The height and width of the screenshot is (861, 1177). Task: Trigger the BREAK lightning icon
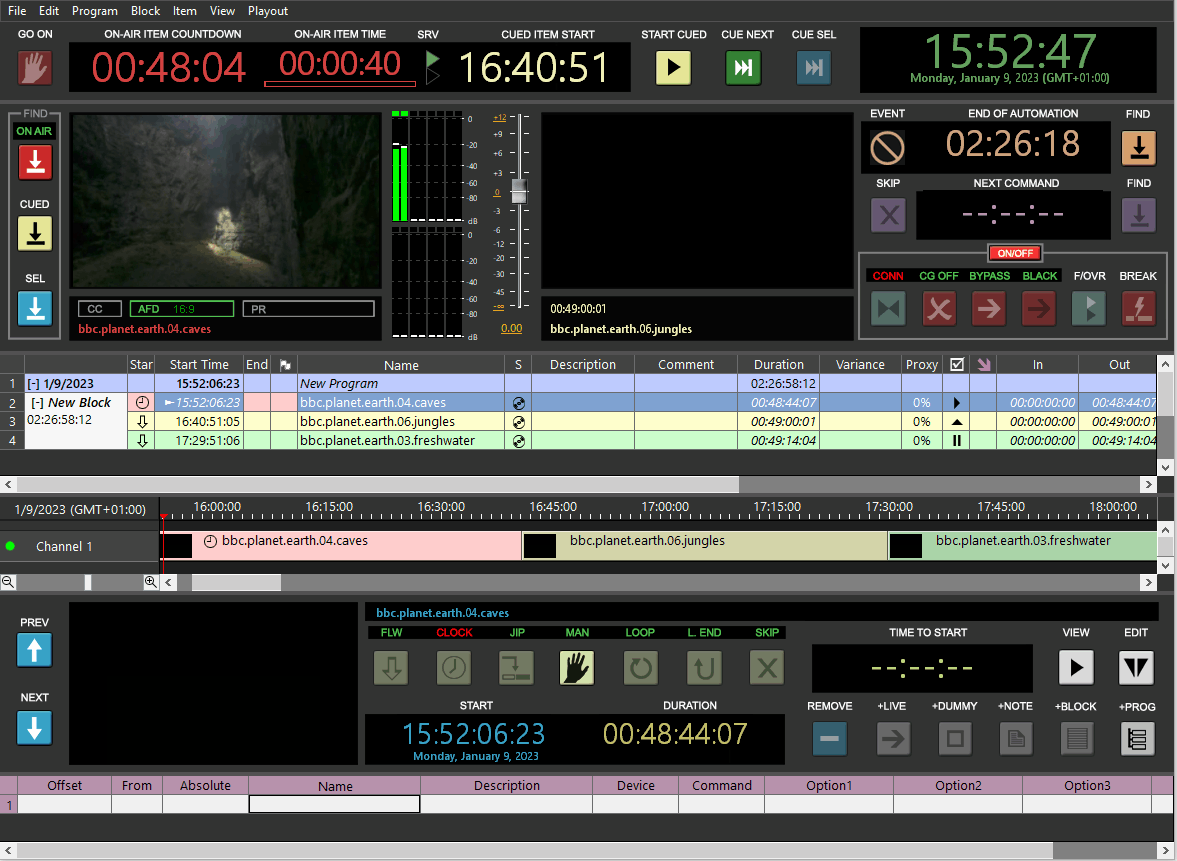pos(1138,309)
